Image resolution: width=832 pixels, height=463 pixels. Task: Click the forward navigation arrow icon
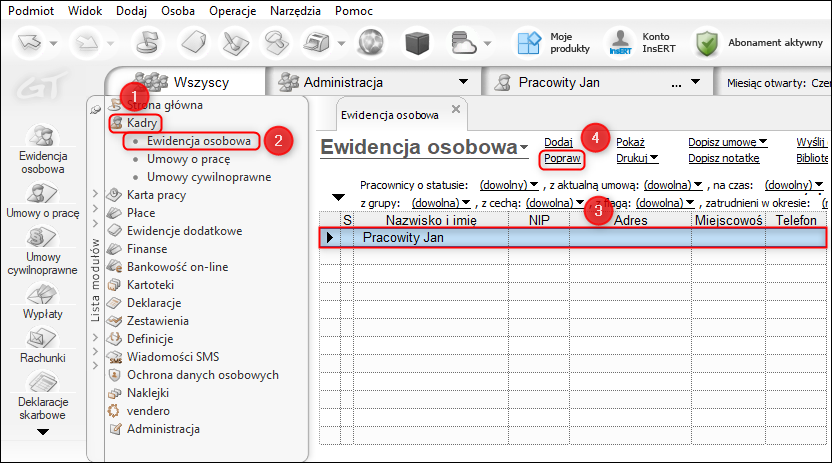86,42
